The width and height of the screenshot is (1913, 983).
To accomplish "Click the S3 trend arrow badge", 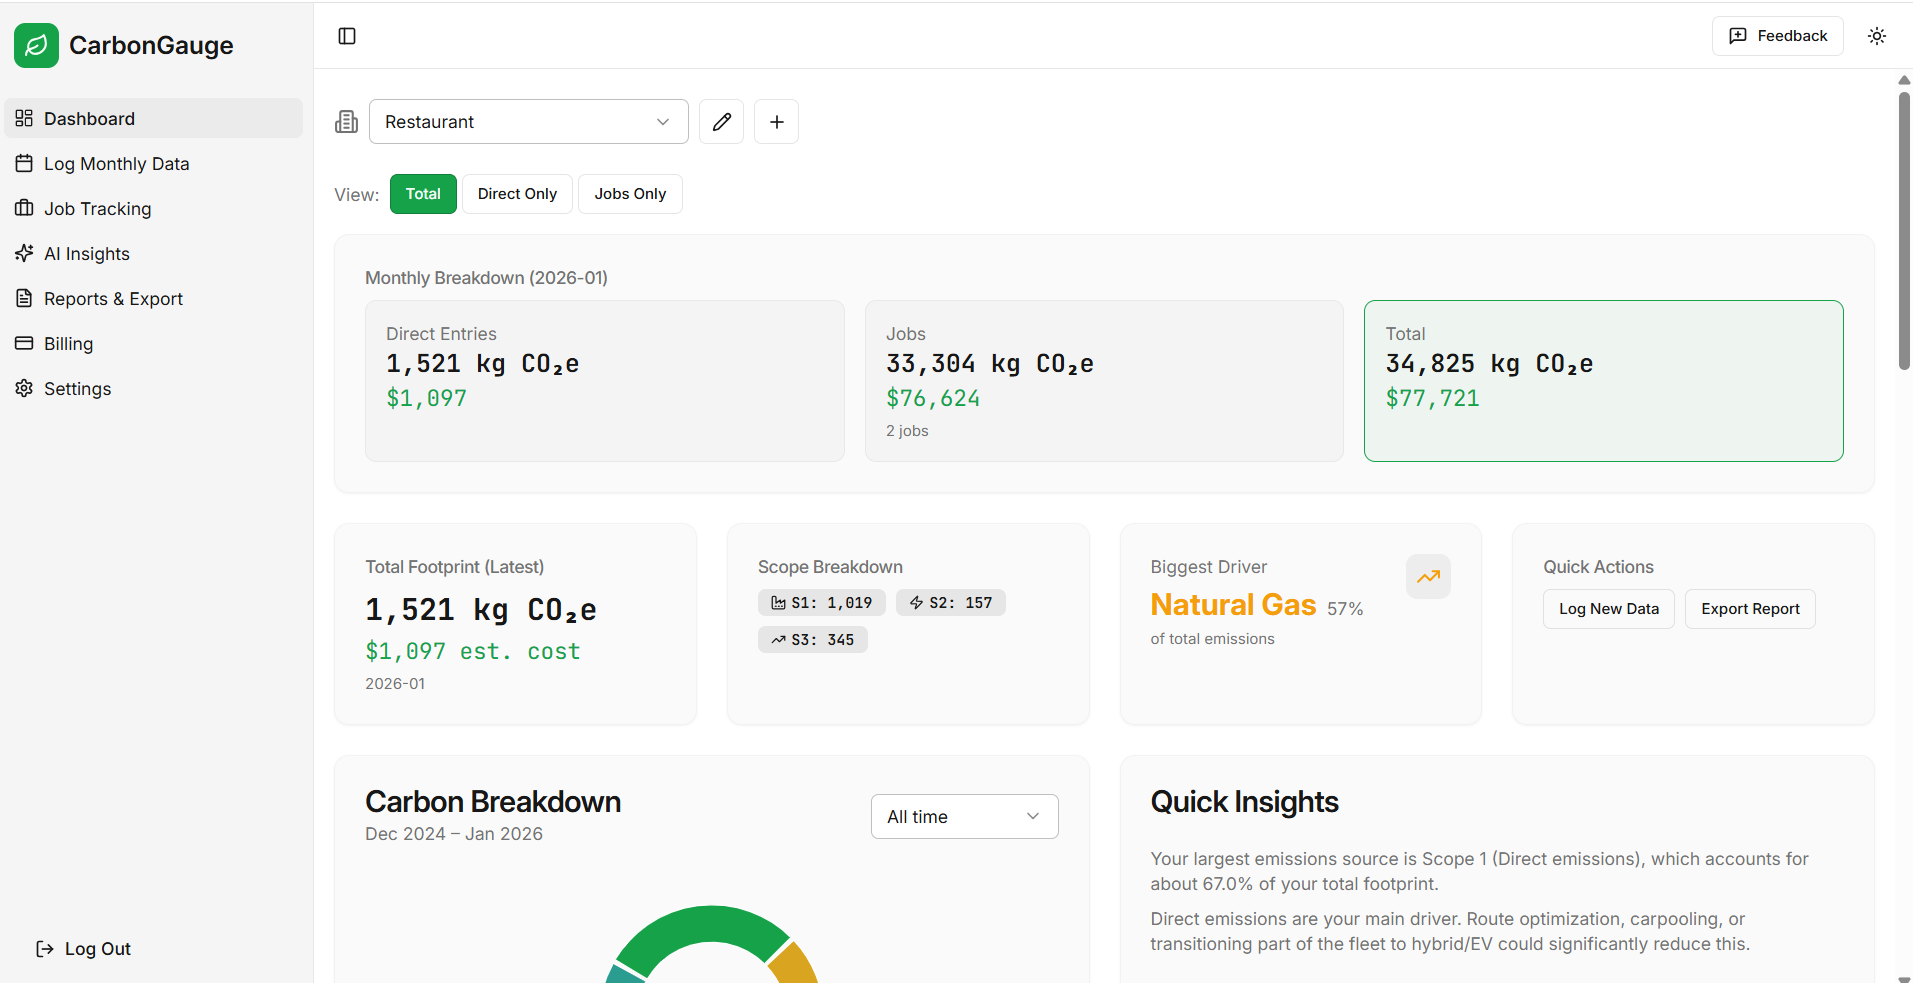I will coord(813,640).
